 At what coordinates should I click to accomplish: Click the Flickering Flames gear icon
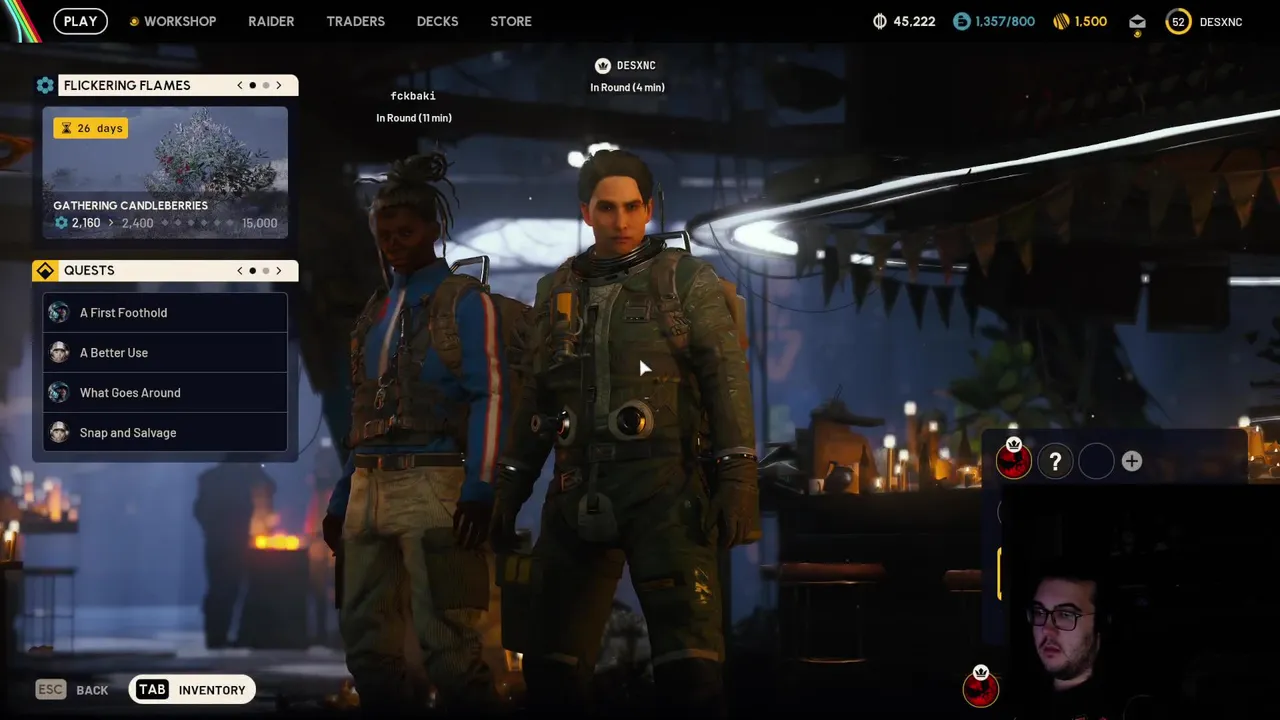[x=45, y=85]
